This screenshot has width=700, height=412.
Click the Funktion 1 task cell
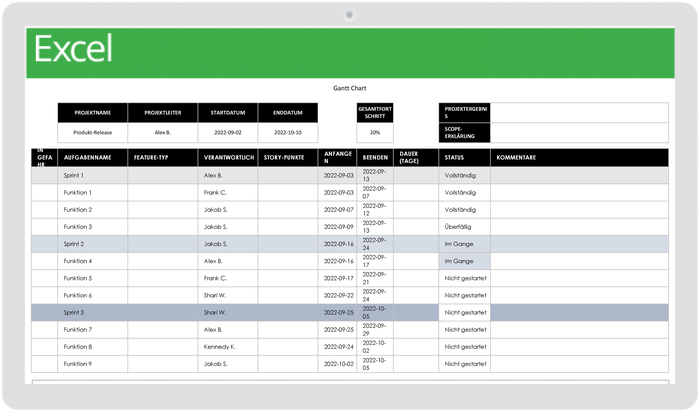tap(93, 193)
